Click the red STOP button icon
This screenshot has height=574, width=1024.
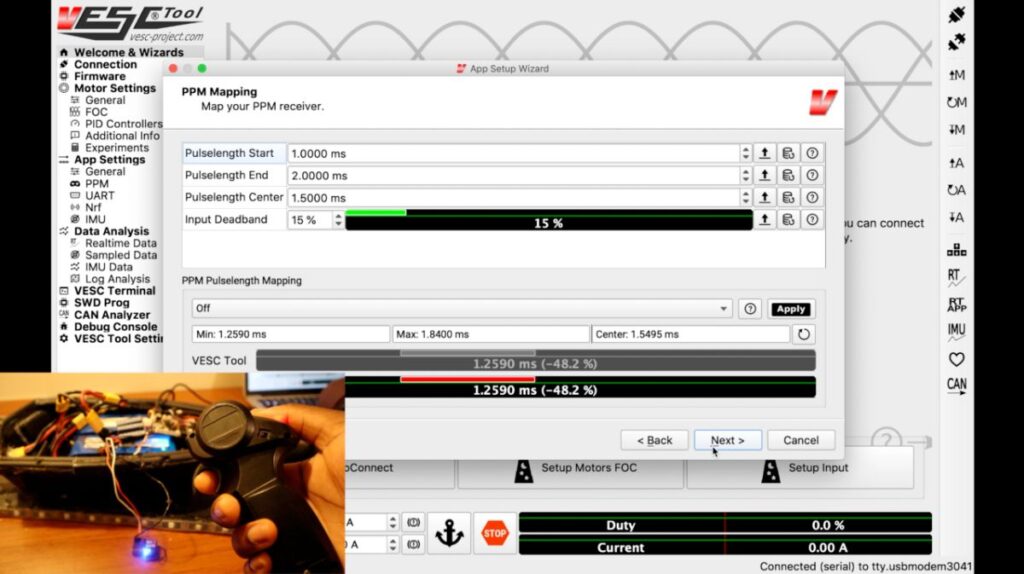click(494, 533)
